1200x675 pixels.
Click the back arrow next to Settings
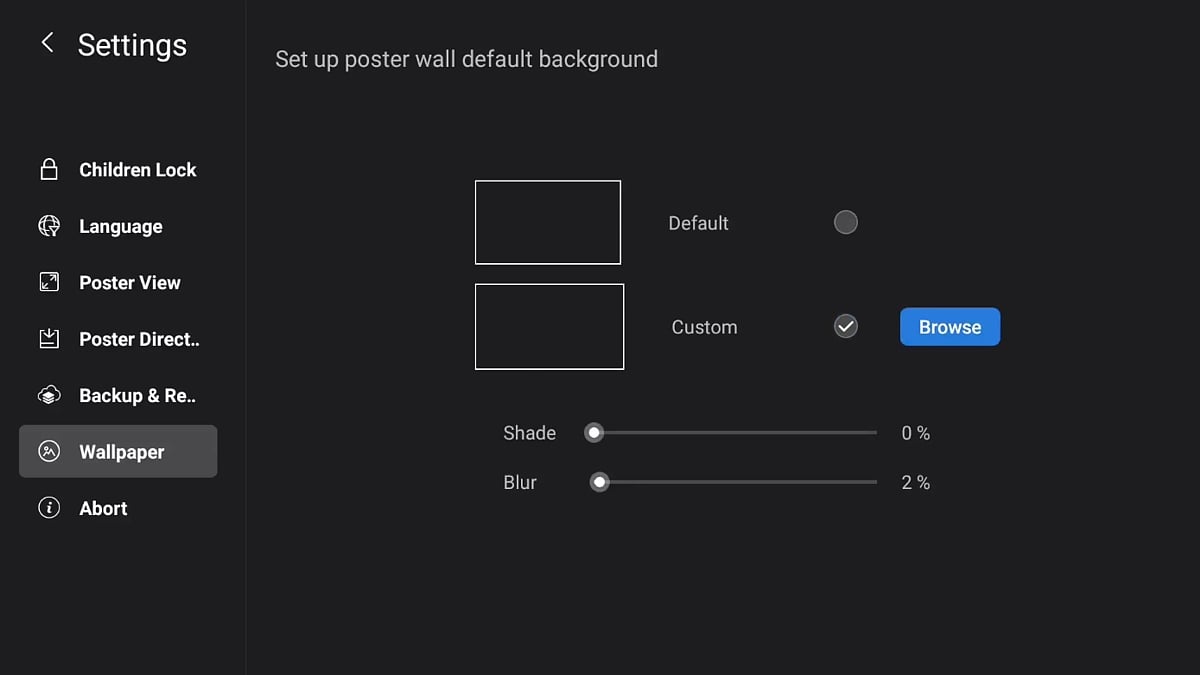47,43
